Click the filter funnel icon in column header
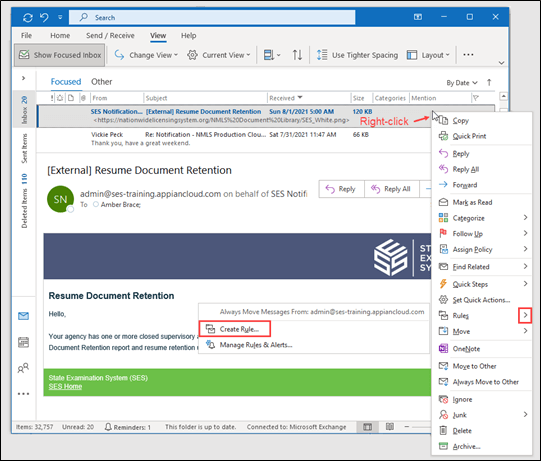The height and width of the screenshot is (461, 541). 476,98
